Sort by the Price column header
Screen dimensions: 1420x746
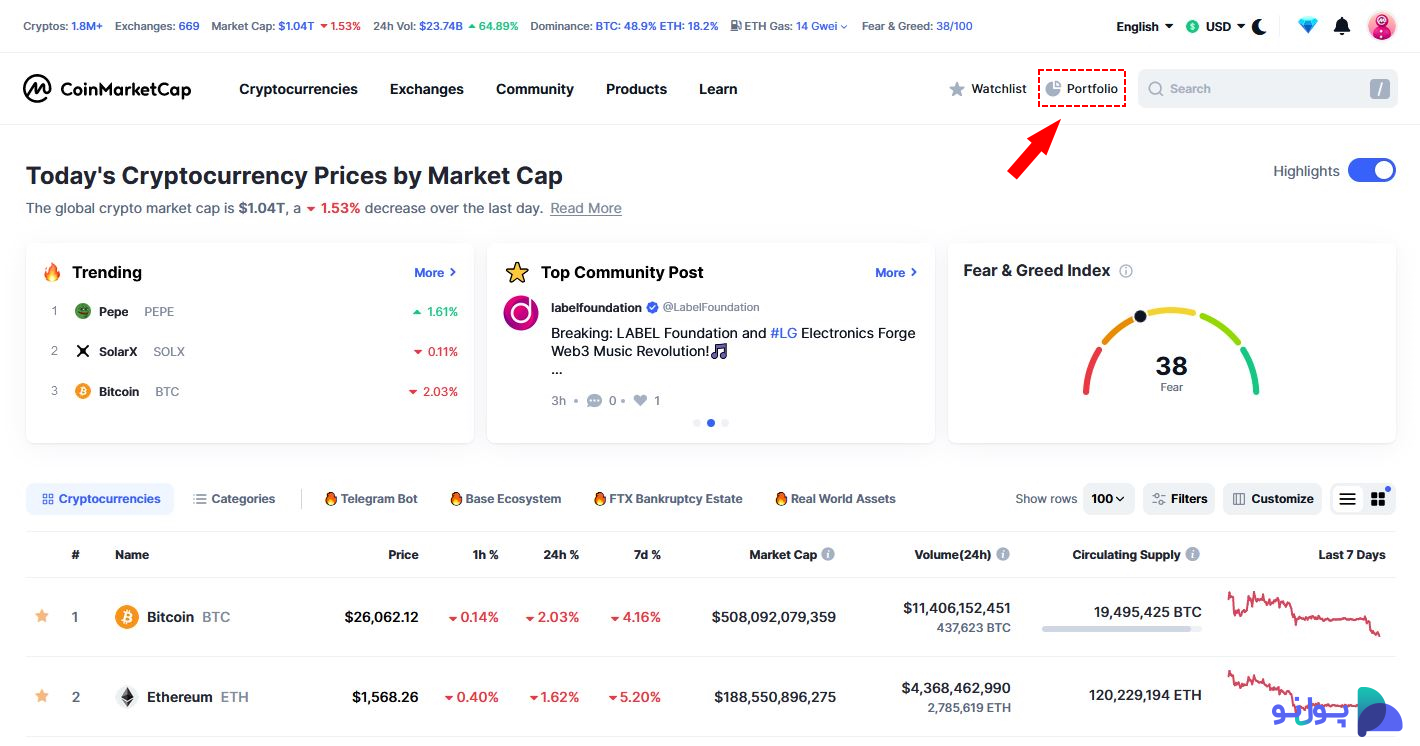(x=403, y=554)
